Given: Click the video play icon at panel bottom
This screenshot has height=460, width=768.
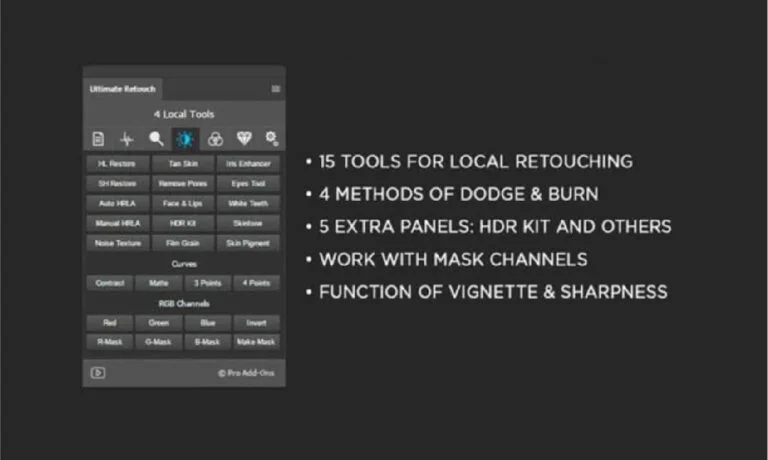Looking at the screenshot, I should (x=98, y=373).
